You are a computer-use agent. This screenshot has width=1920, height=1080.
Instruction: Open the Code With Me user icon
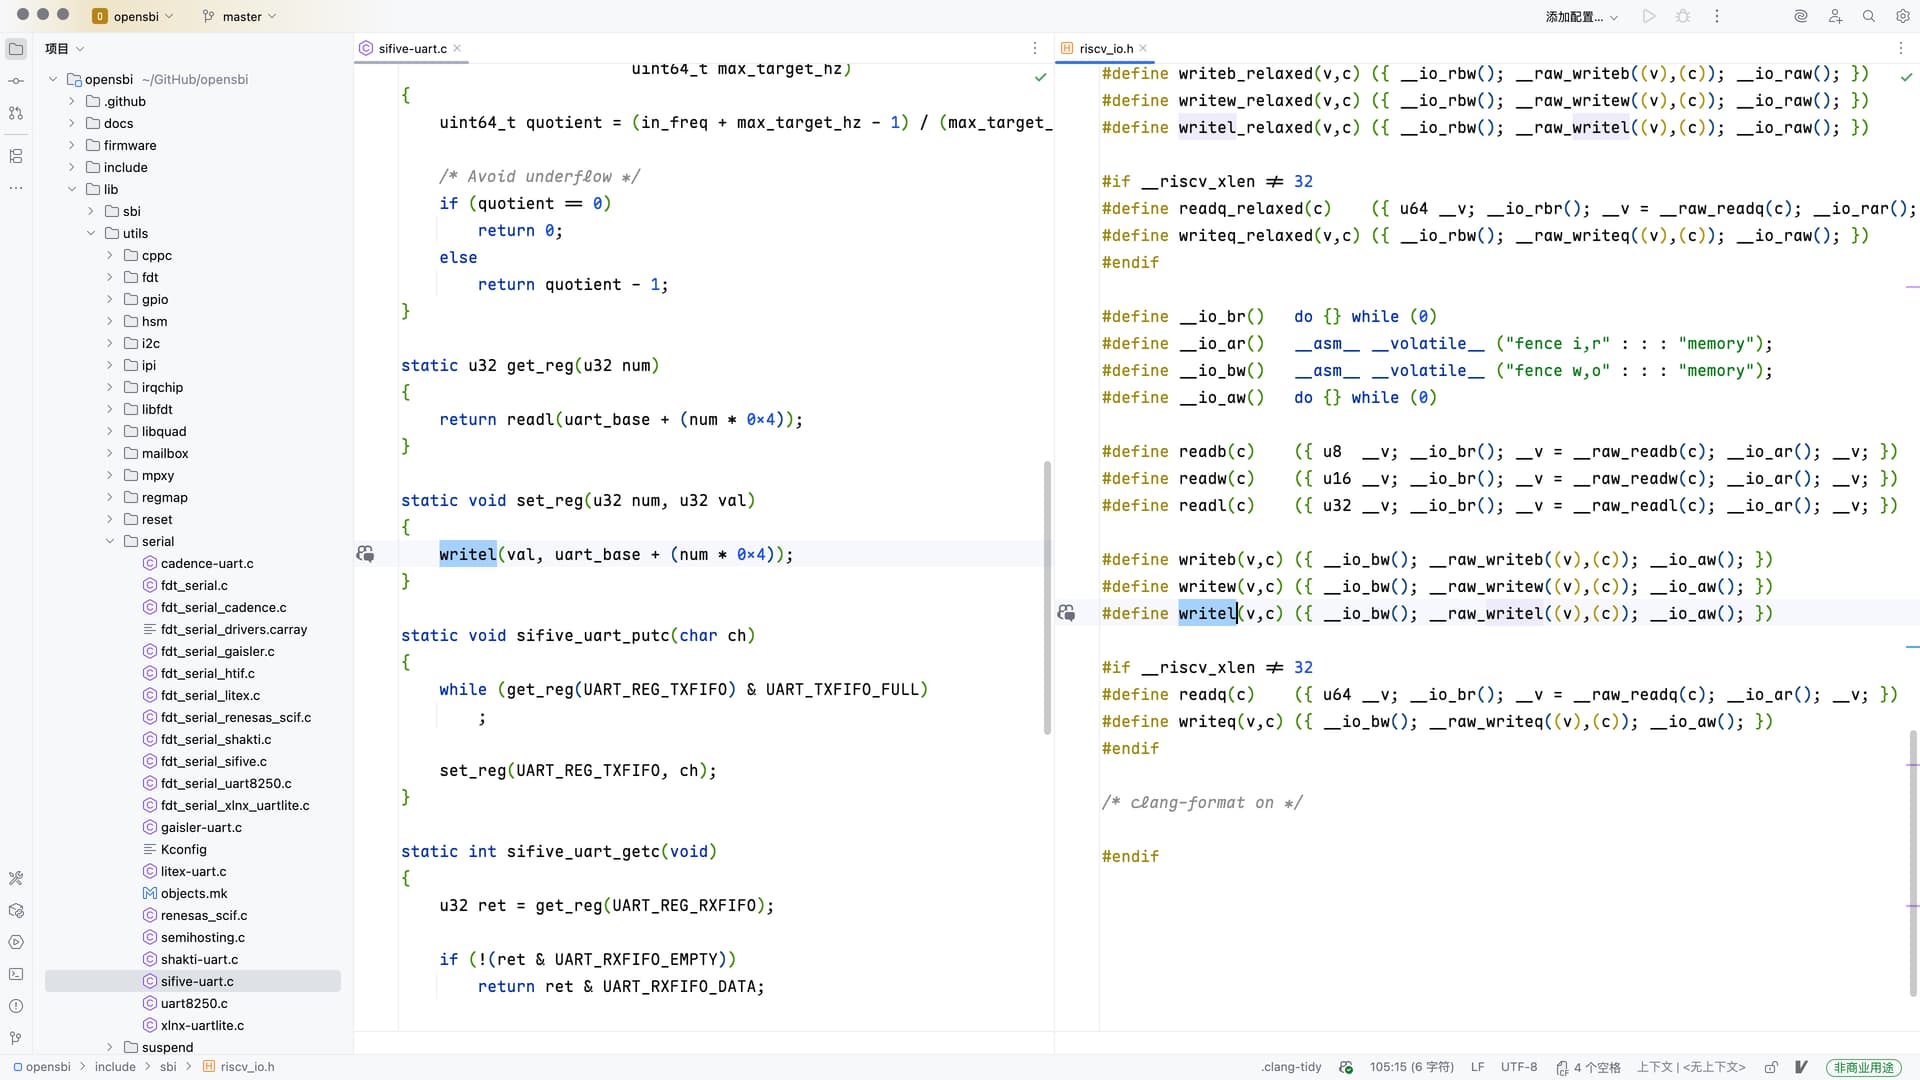[x=1835, y=16]
